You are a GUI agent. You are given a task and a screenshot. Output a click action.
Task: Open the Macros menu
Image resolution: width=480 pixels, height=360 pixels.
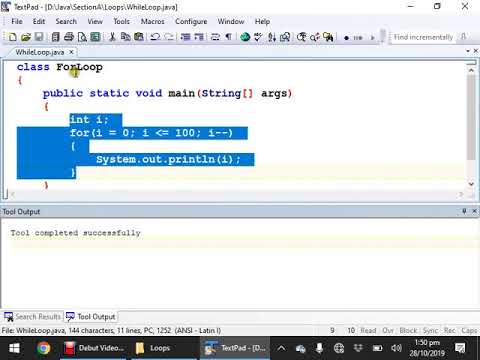(x=153, y=21)
